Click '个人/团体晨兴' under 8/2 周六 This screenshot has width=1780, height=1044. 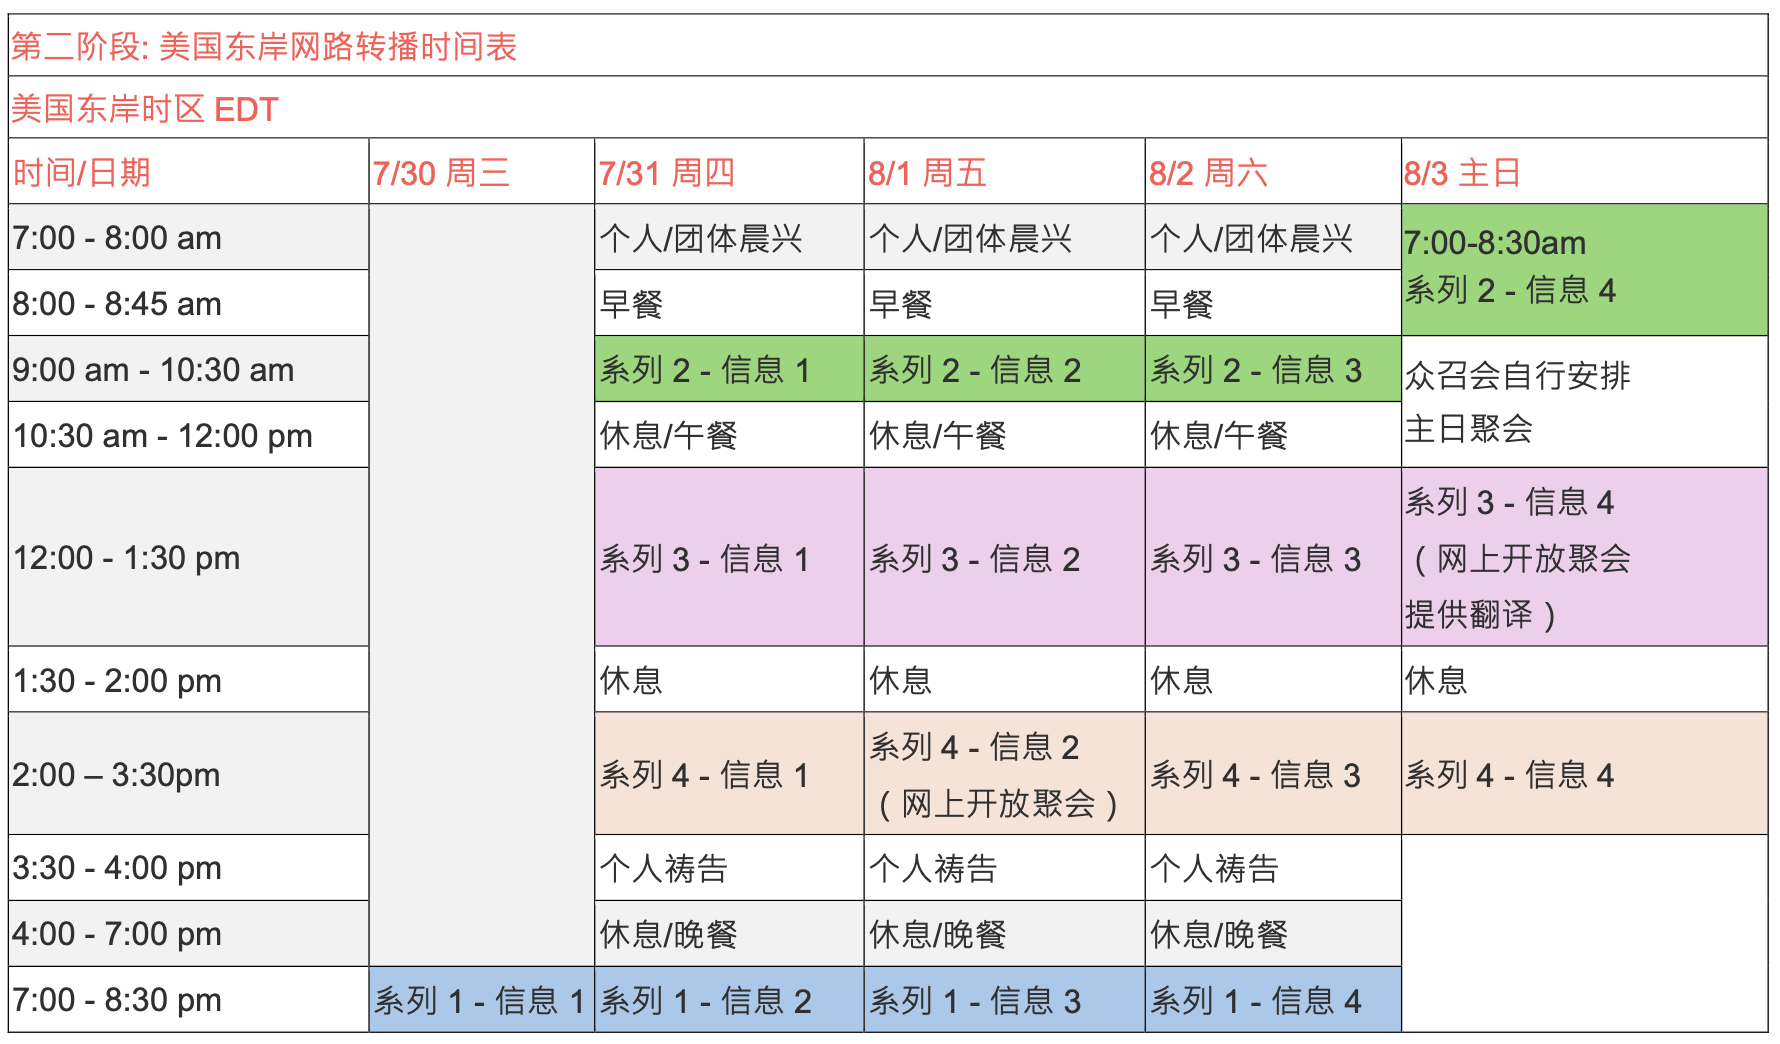click(x=1273, y=238)
